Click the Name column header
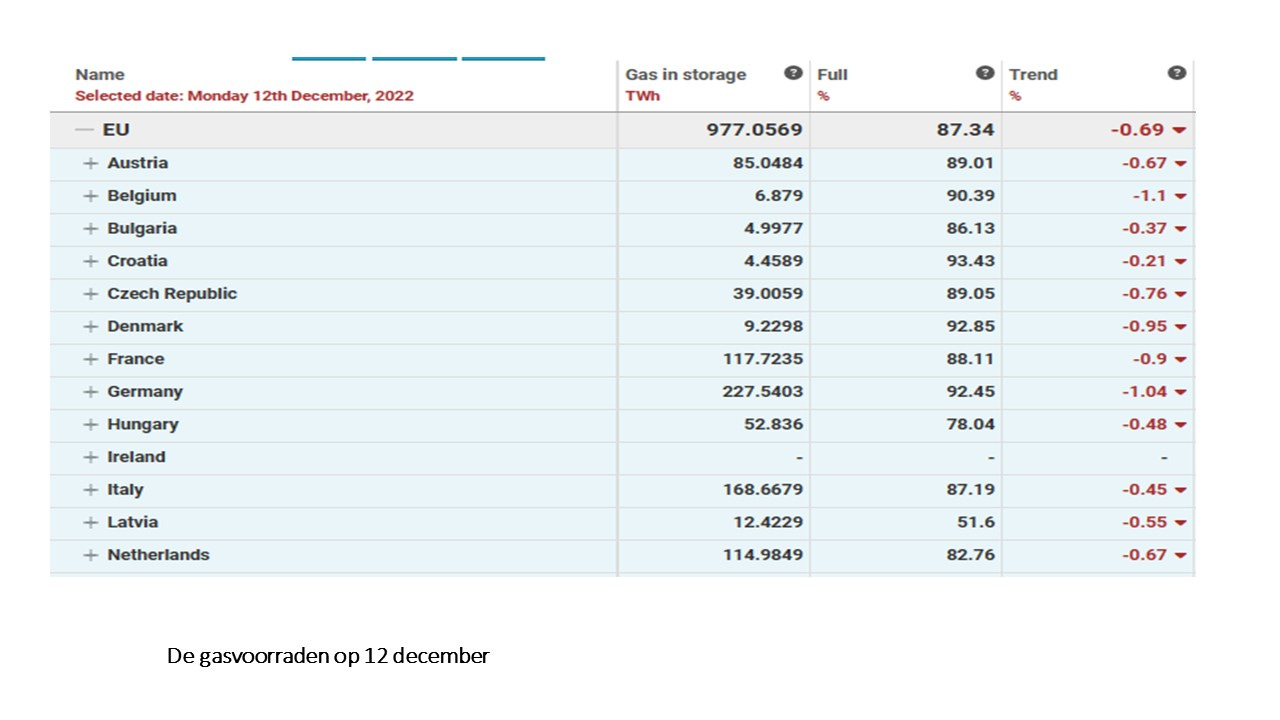Screen dimensions: 1280x720 click(100, 74)
